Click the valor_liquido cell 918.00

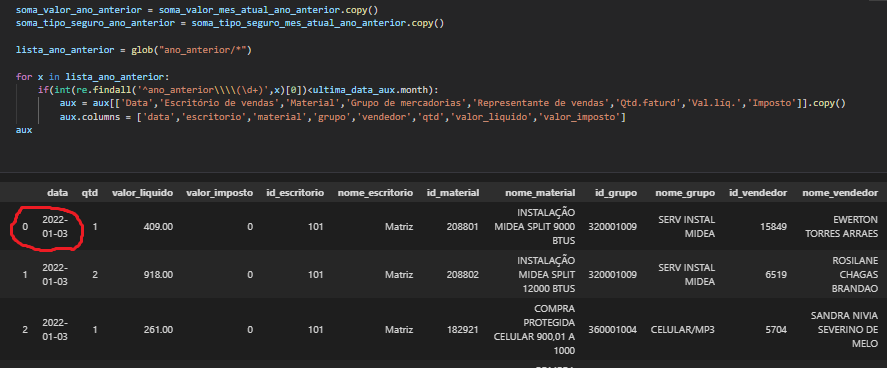click(x=158, y=275)
